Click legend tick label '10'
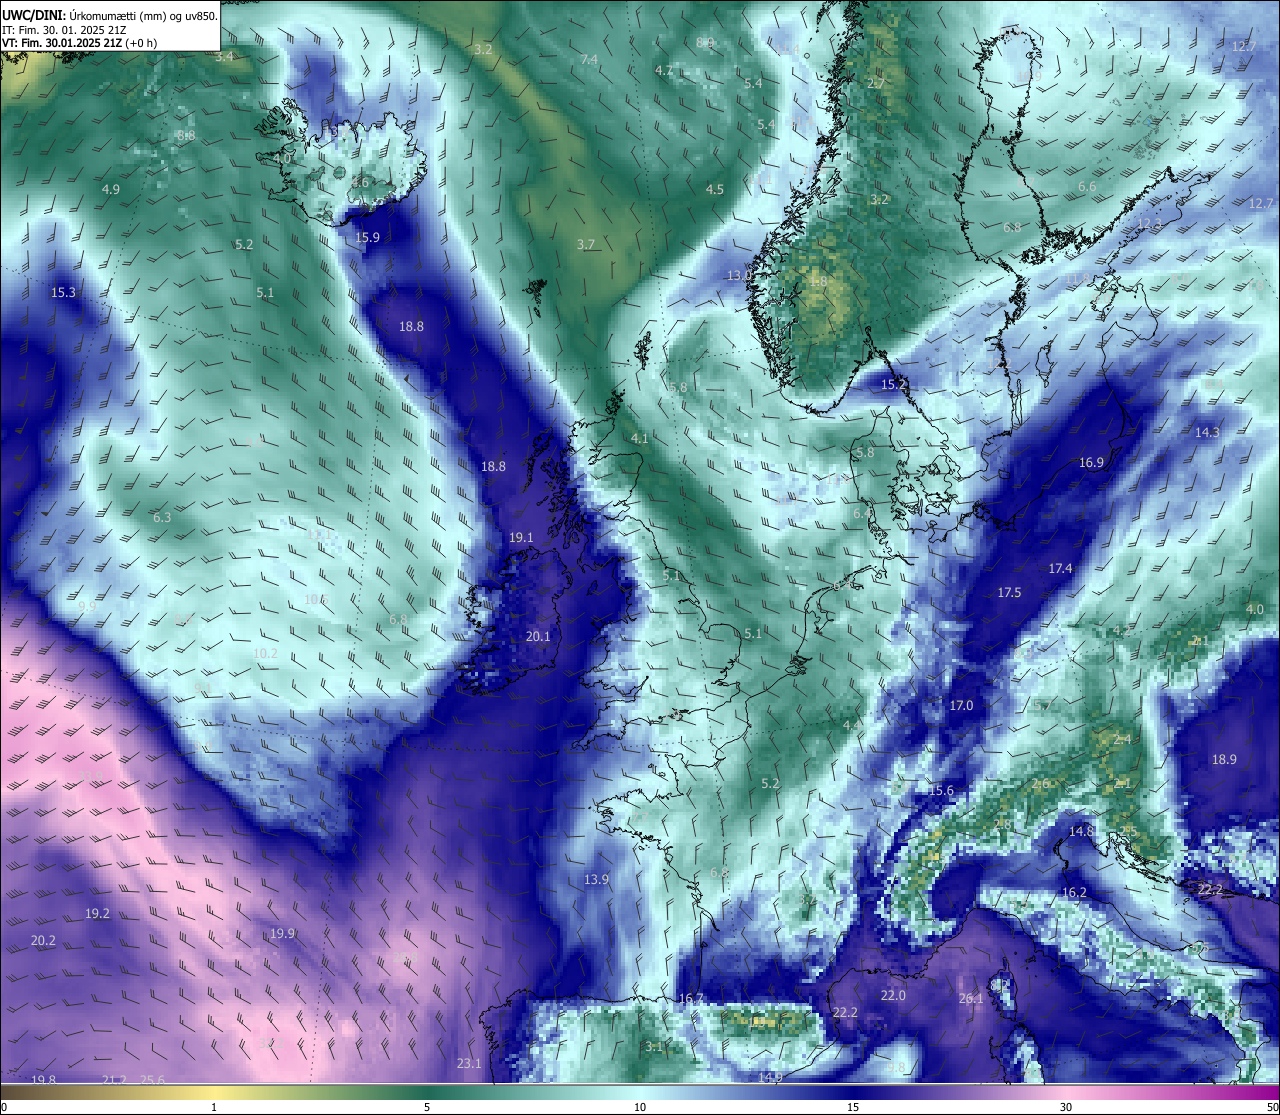The width and height of the screenshot is (1280, 1115). (640, 1107)
